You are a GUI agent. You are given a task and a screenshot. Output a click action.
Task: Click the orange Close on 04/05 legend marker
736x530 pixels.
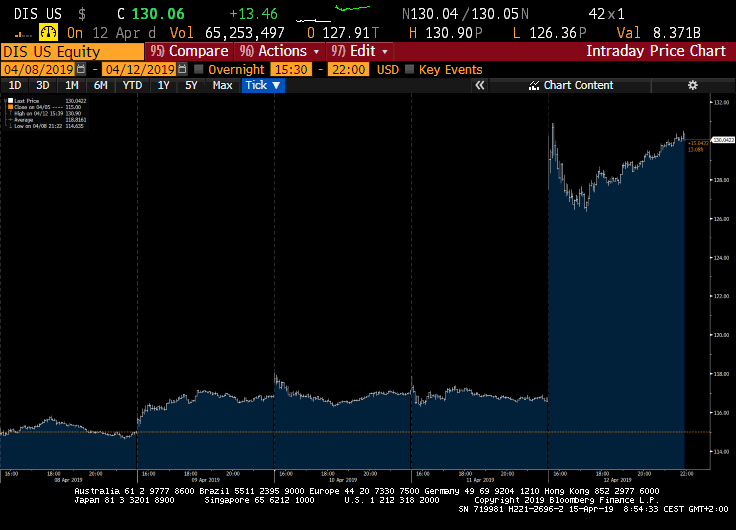click(10, 107)
